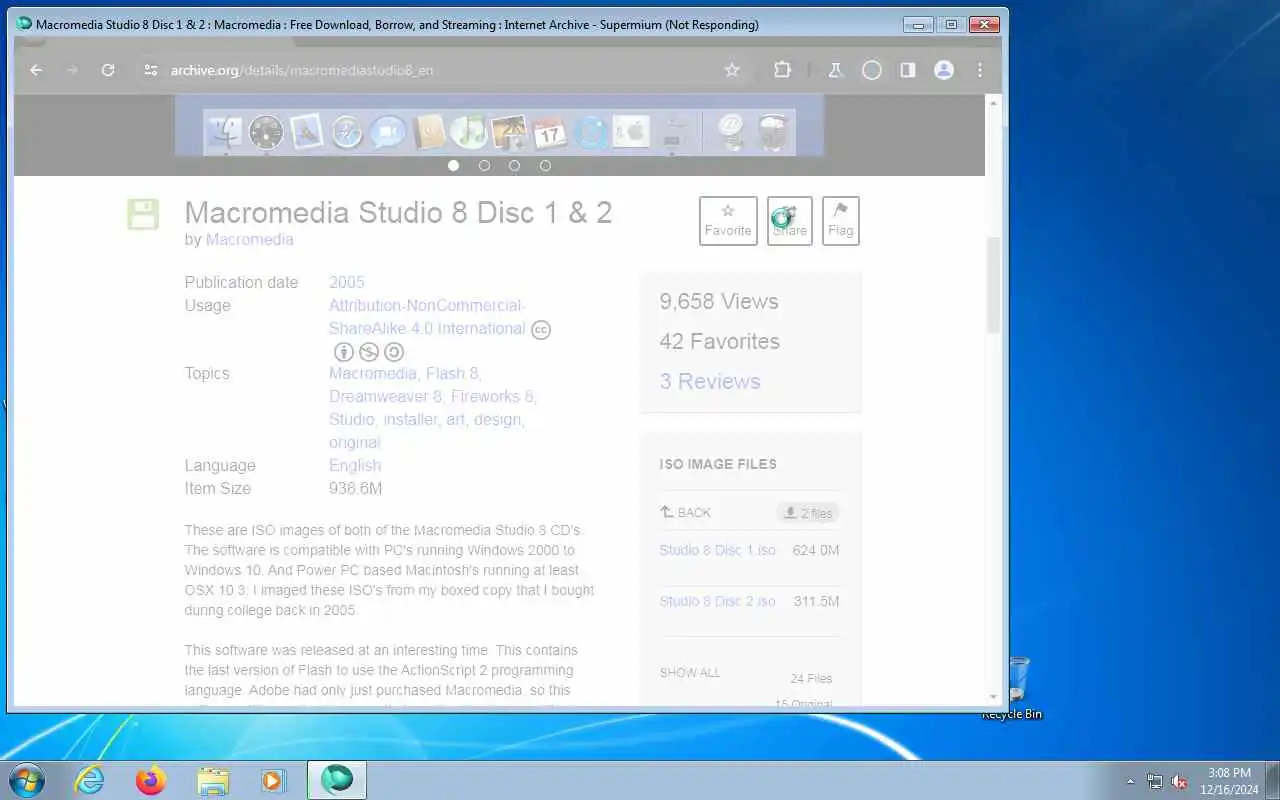This screenshot has width=1280, height=800.
Task: Flag this item with the Flag button
Action: pos(841,221)
